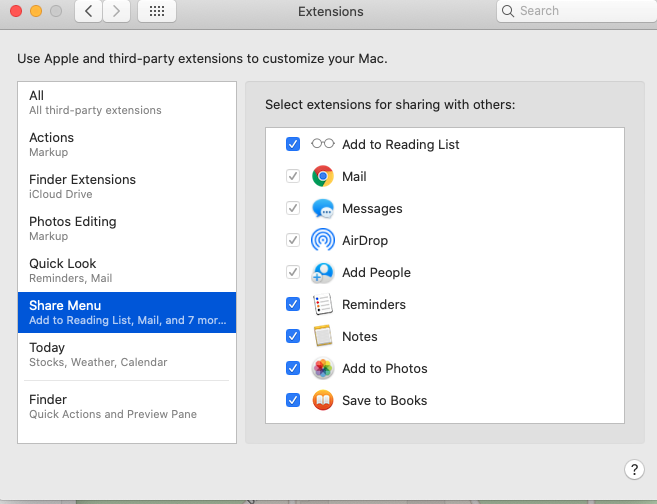Go back using the left arrow button
This screenshot has width=657, height=504.
click(89, 12)
